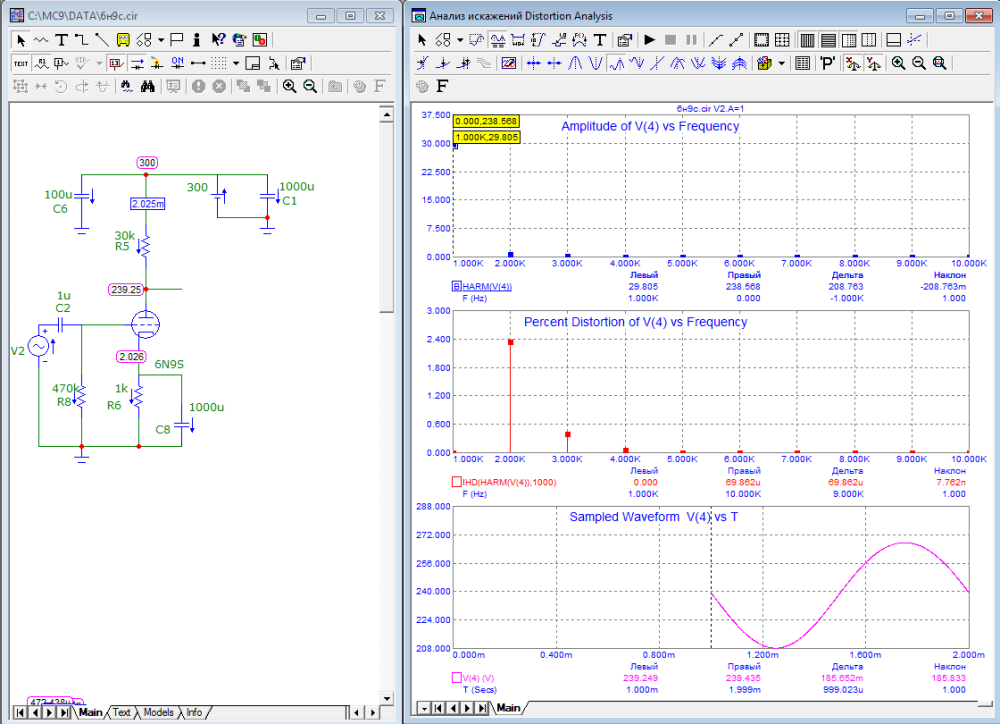This screenshot has width=1000, height=724.
Task: Toggle the IHD(HARM(V(4)),1000) curve checkbox
Action: click(x=456, y=483)
